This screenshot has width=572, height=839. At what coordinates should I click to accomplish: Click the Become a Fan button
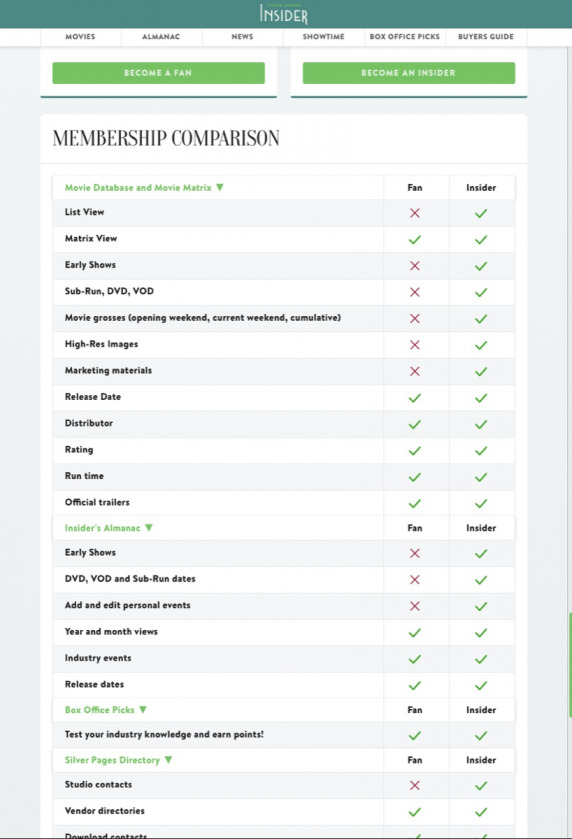click(158, 73)
